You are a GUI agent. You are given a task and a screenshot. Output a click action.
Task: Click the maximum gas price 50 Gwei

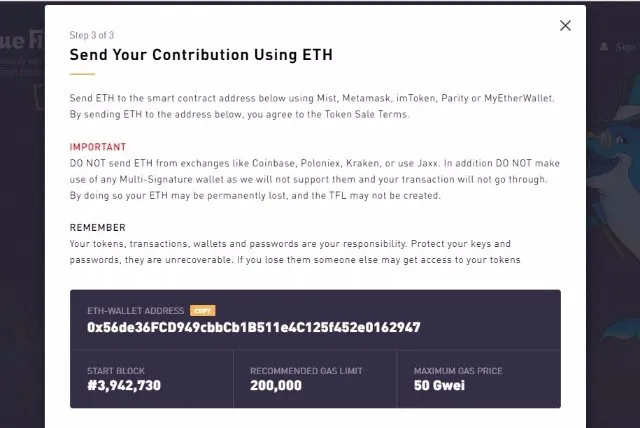[x=439, y=386]
